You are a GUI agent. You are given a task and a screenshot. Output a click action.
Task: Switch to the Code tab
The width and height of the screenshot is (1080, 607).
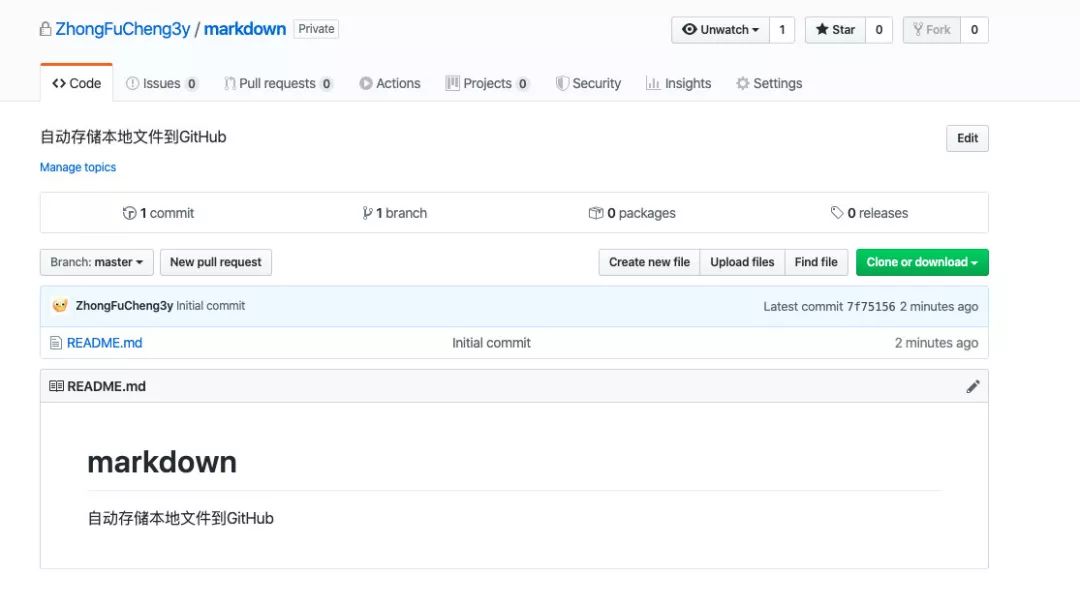pos(76,83)
